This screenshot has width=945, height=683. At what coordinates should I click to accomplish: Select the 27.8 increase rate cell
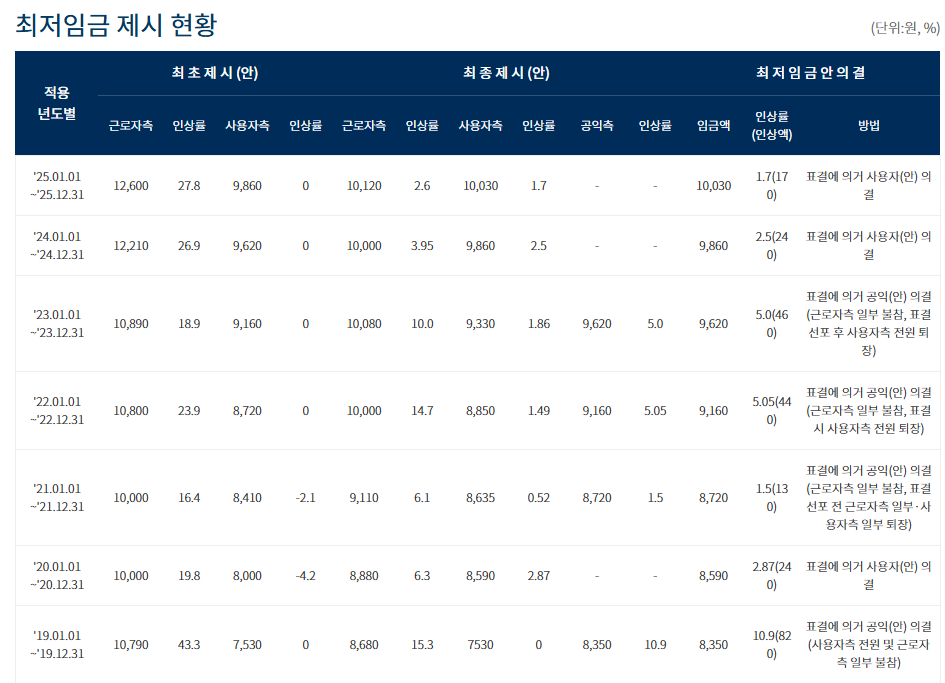[189, 186]
